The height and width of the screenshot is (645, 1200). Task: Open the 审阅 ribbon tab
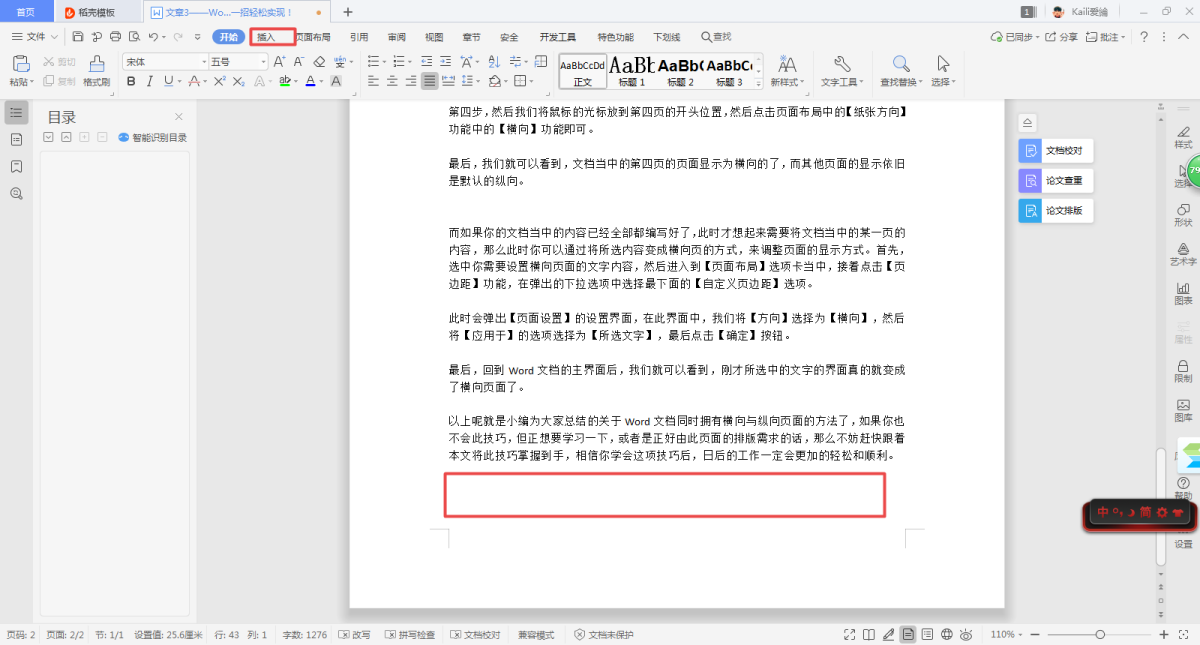(x=396, y=37)
